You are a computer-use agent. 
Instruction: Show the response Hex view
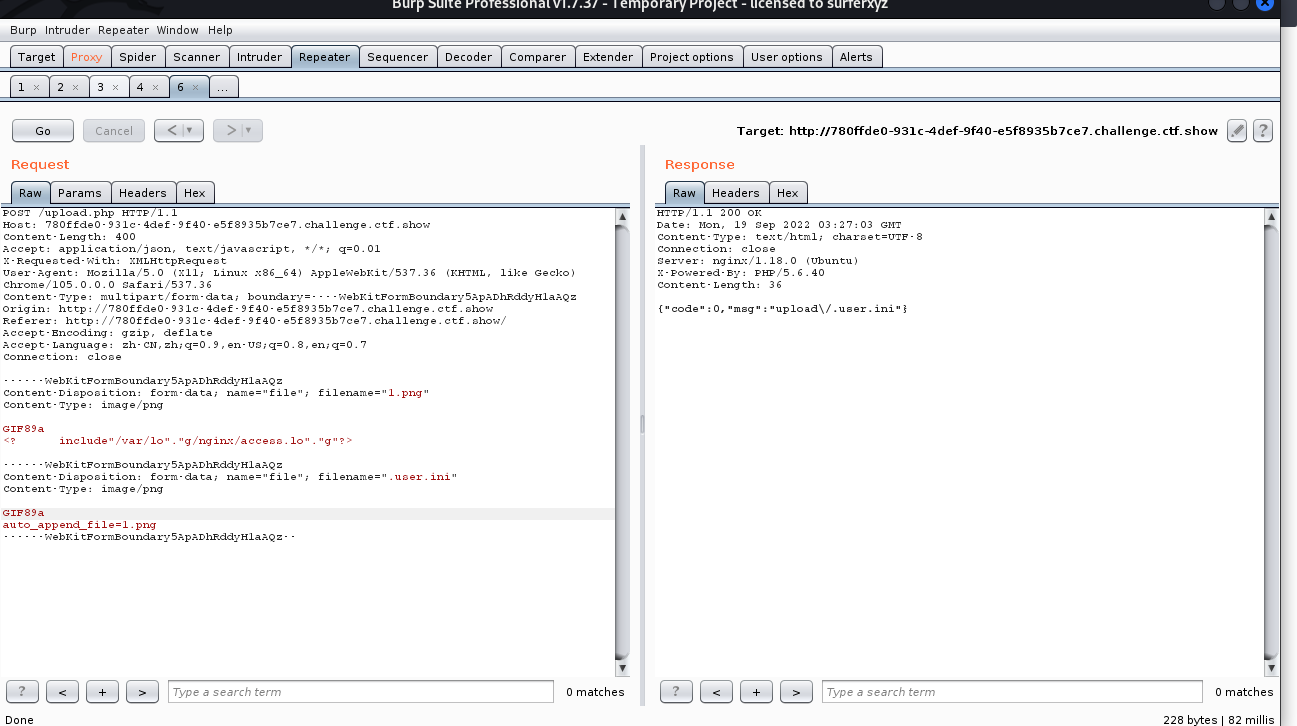click(x=788, y=193)
